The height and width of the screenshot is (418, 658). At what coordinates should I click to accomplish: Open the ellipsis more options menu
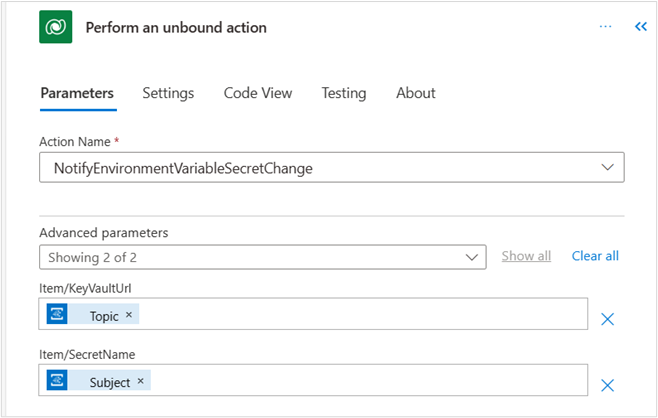tap(605, 27)
